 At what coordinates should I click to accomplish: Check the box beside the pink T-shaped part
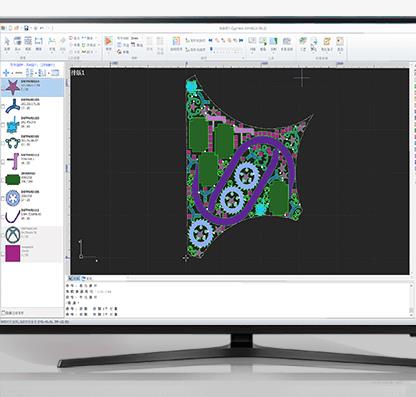coord(3,162)
